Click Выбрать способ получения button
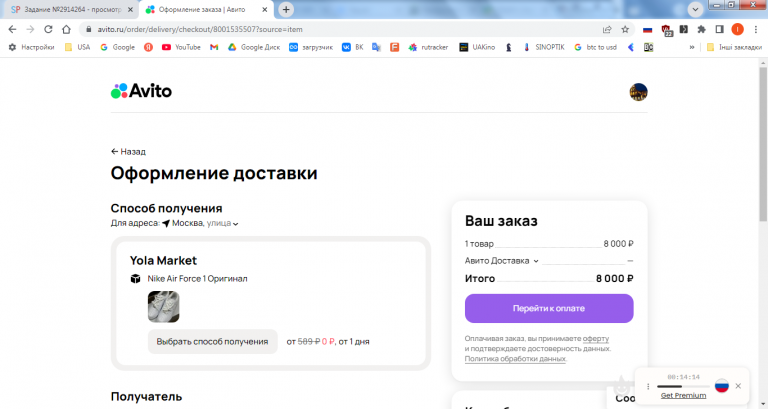The width and height of the screenshot is (768, 409). coord(213,341)
